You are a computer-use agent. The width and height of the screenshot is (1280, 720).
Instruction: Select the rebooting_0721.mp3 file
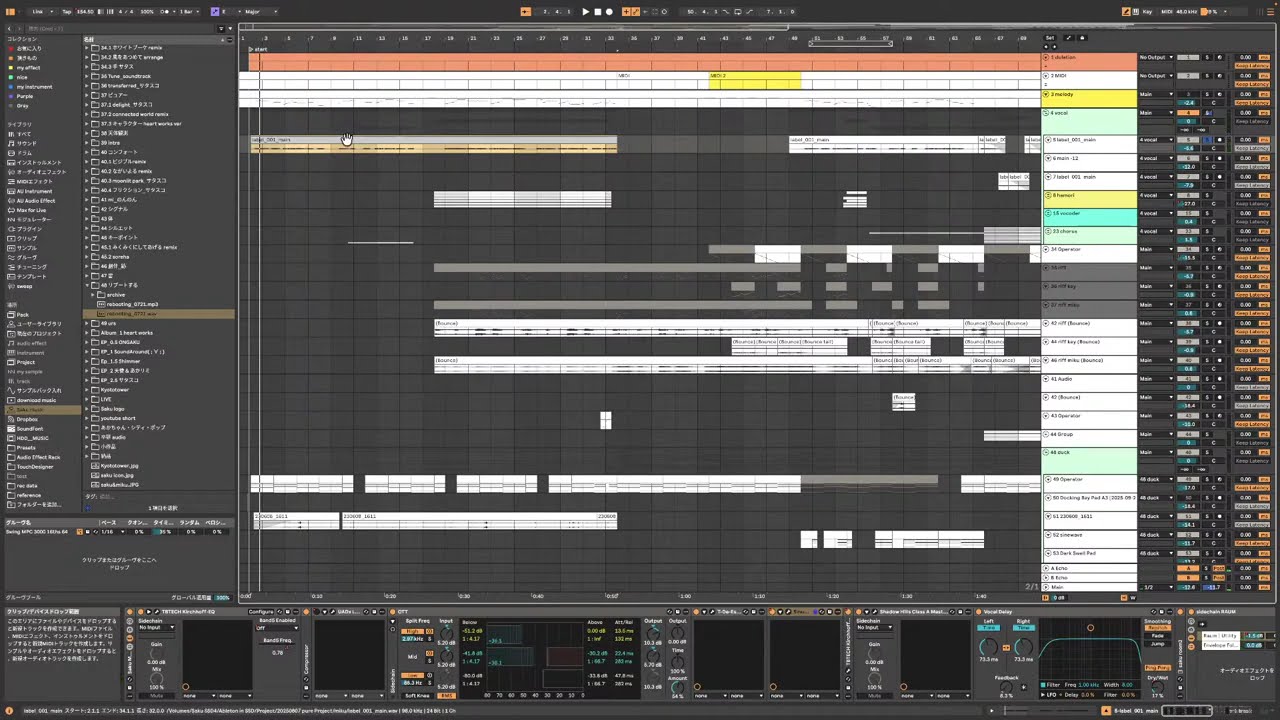coord(133,304)
